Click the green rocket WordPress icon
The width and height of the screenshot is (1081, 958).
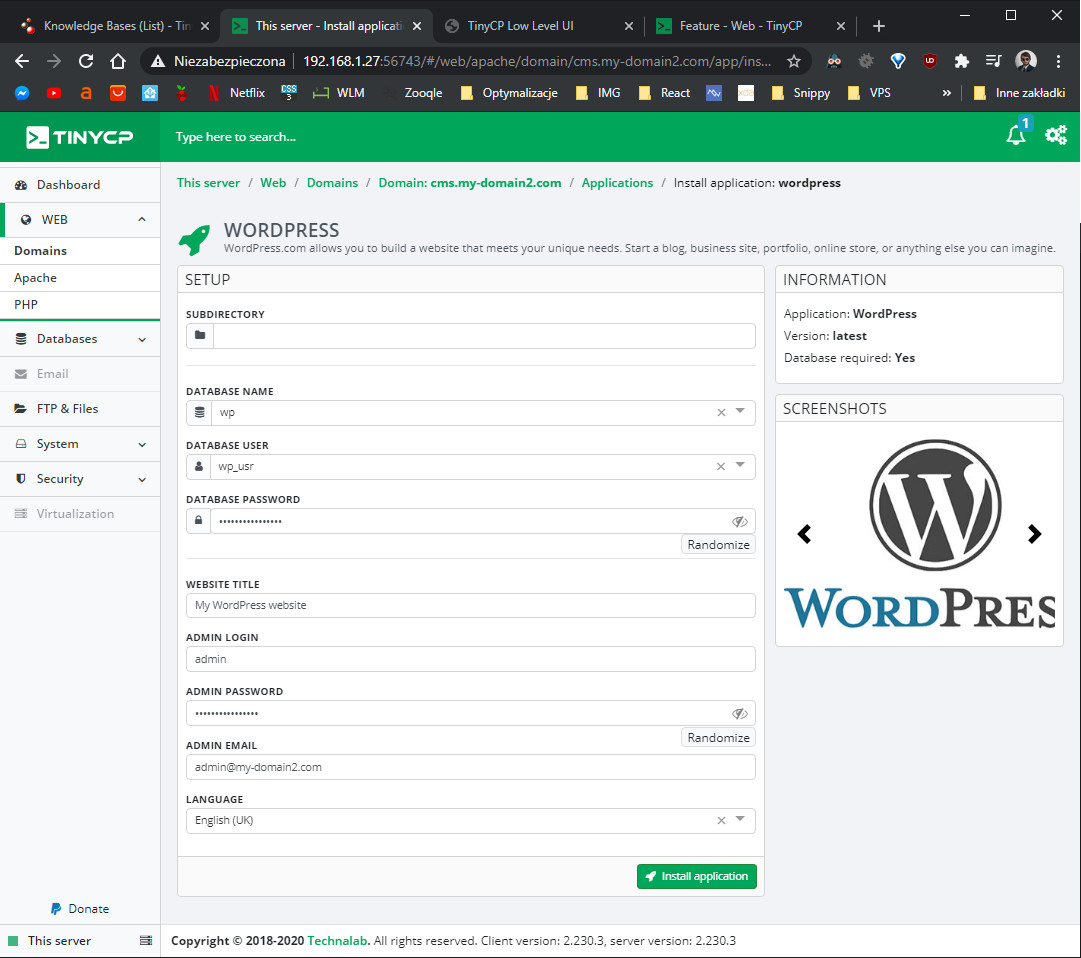pyautogui.click(x=194, y=239)
